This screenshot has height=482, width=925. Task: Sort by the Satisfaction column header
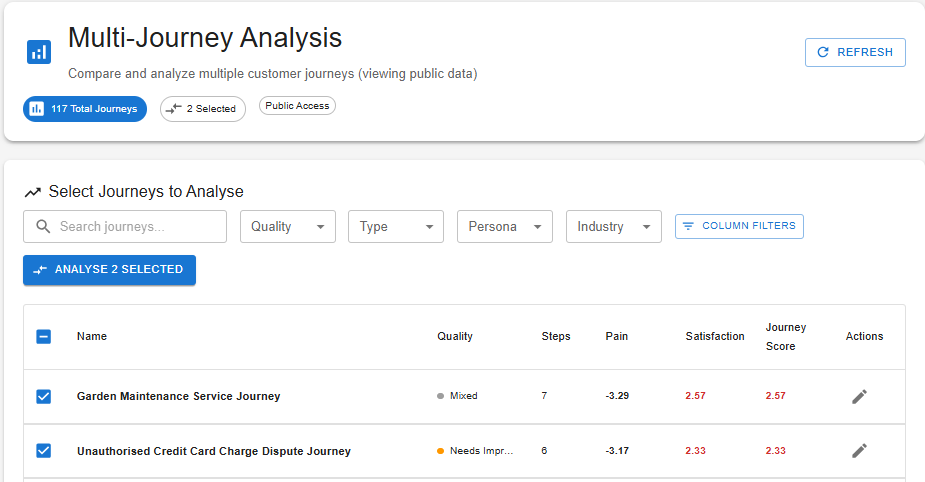point(715,337)
